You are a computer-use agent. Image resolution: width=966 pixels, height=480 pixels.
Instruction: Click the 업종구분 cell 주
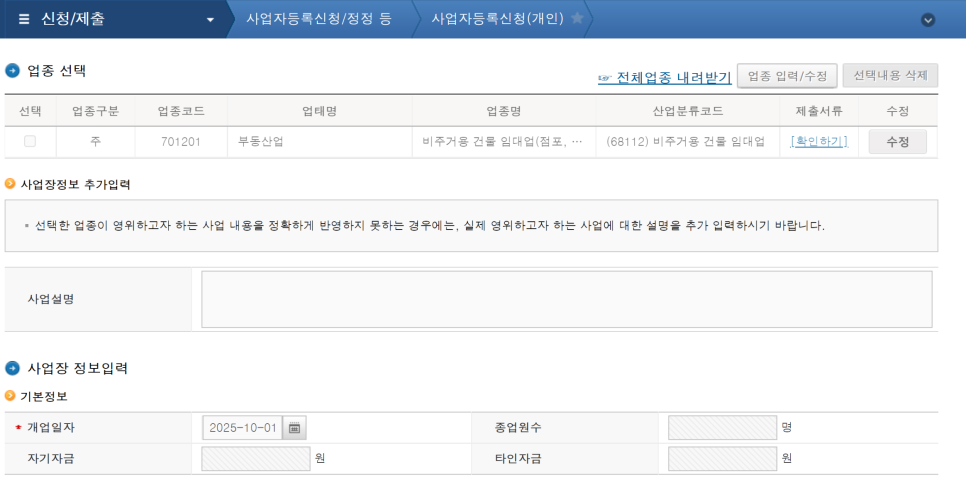95,142
